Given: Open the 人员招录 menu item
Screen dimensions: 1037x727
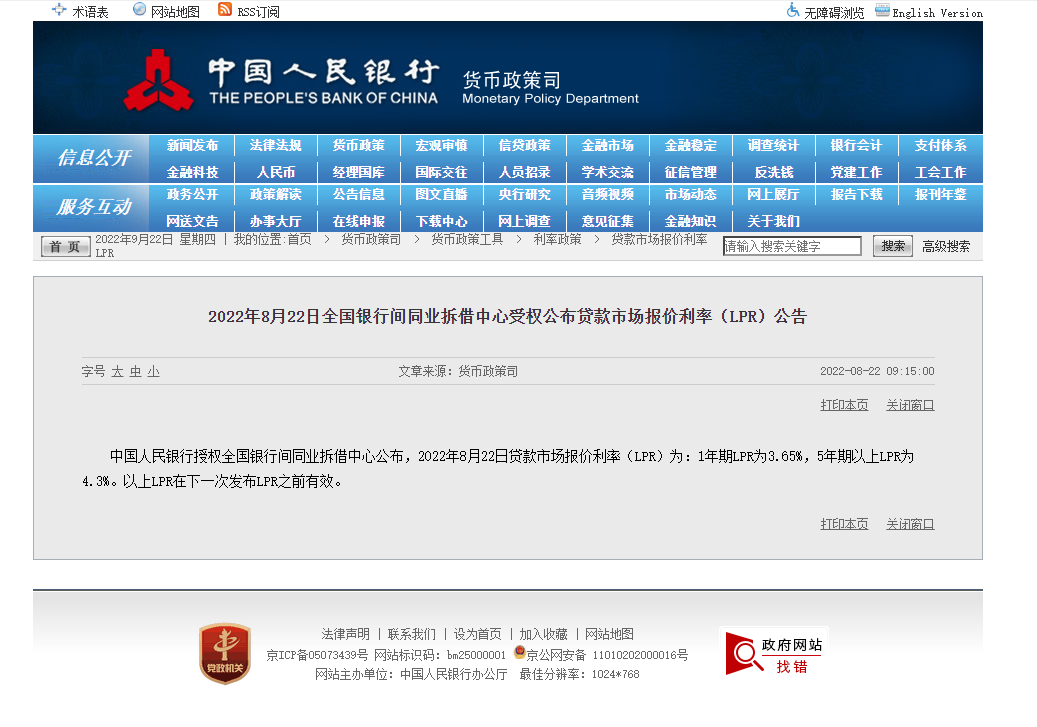Looking at the screenshot, I should coord(524,173).
